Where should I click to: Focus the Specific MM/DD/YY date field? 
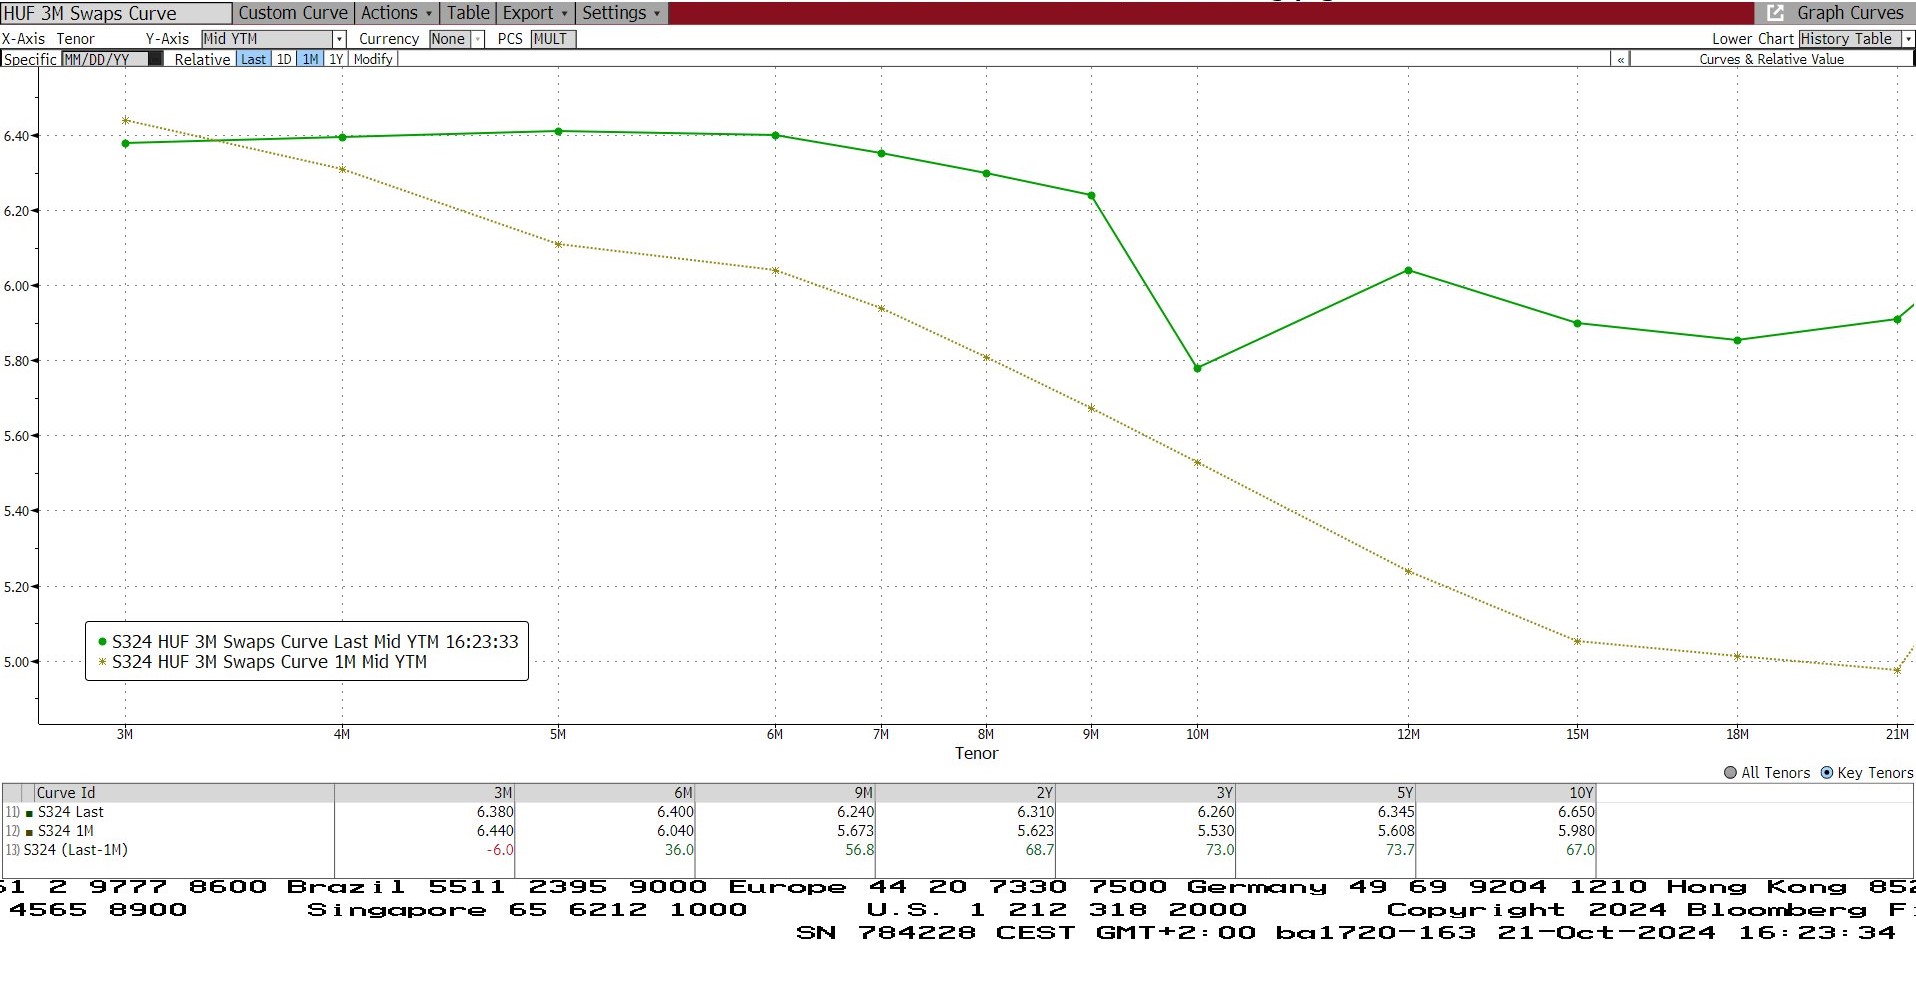click(104, 59)
